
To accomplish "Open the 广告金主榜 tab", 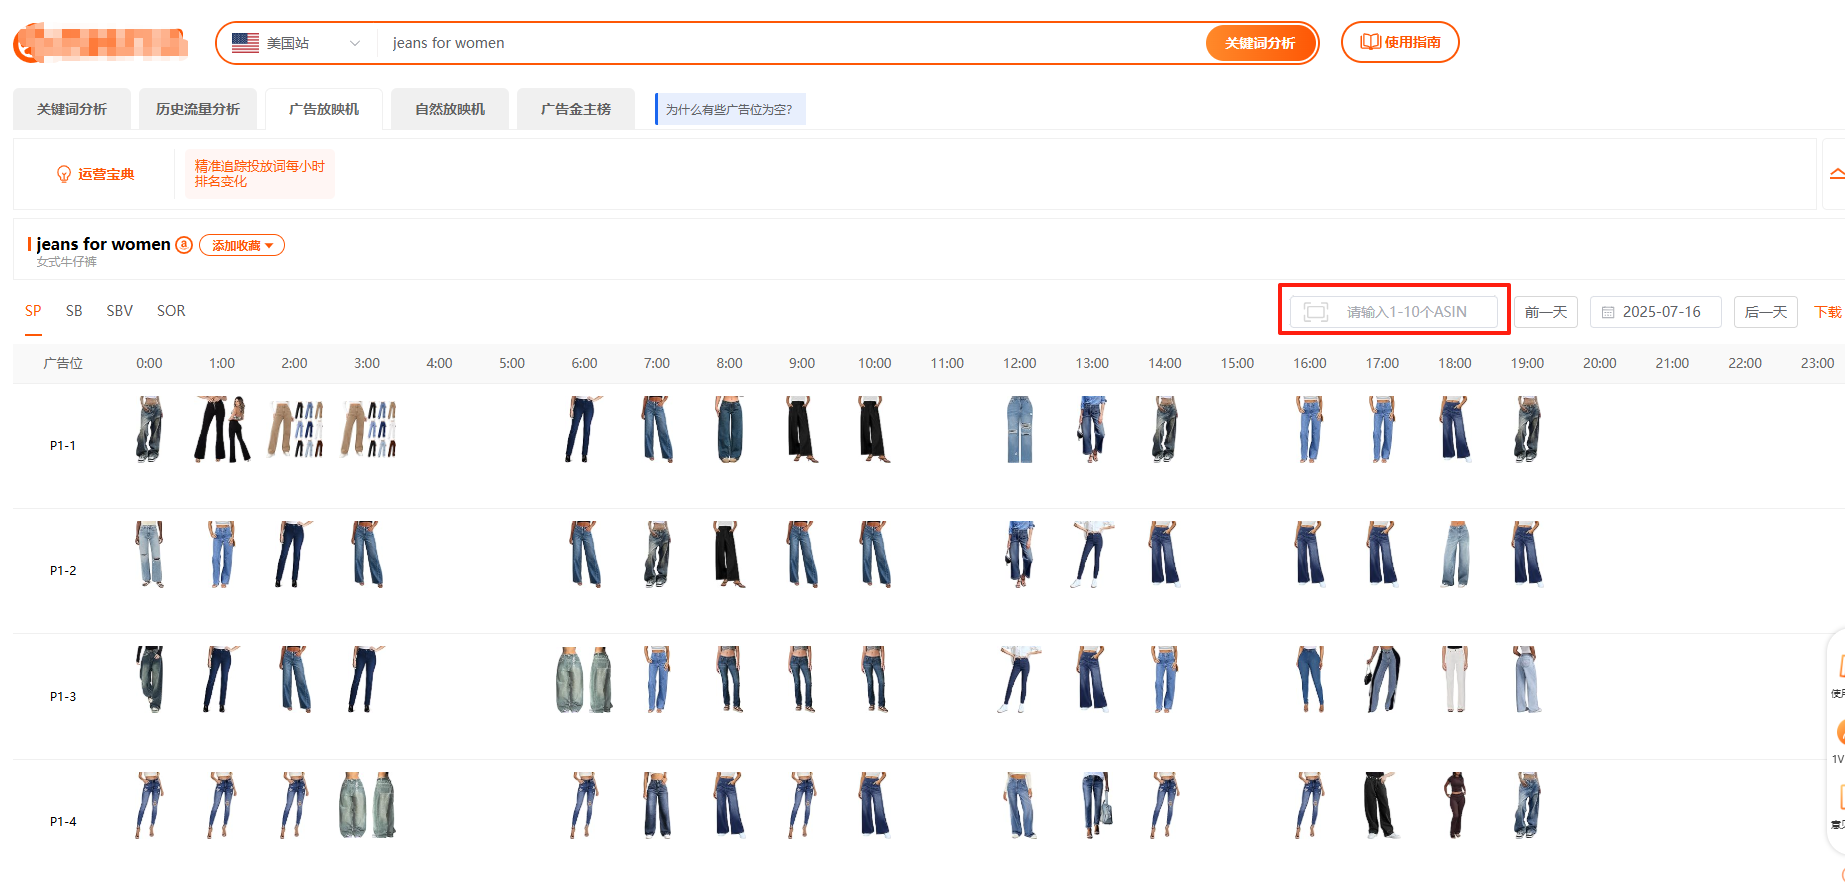I will (576, 109).
